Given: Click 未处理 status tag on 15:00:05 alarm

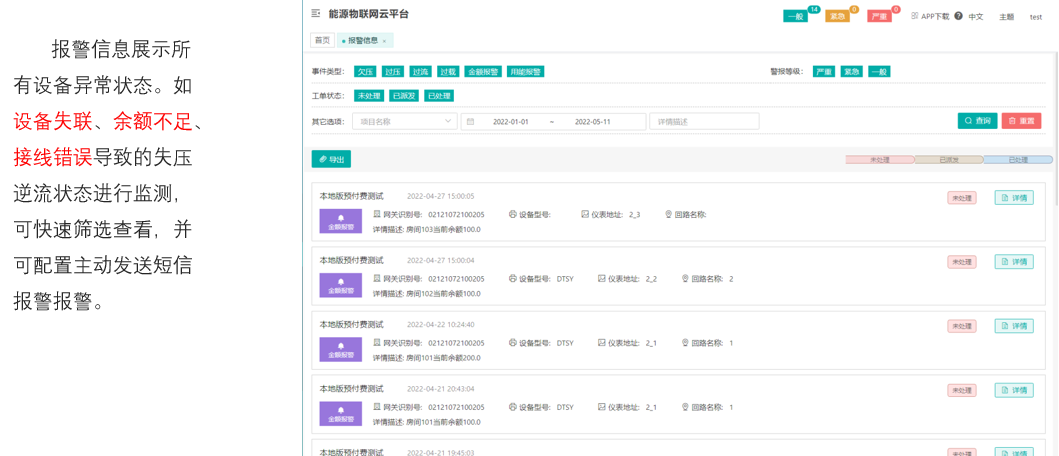Looking at the screenshot, I should coord(962,198).
